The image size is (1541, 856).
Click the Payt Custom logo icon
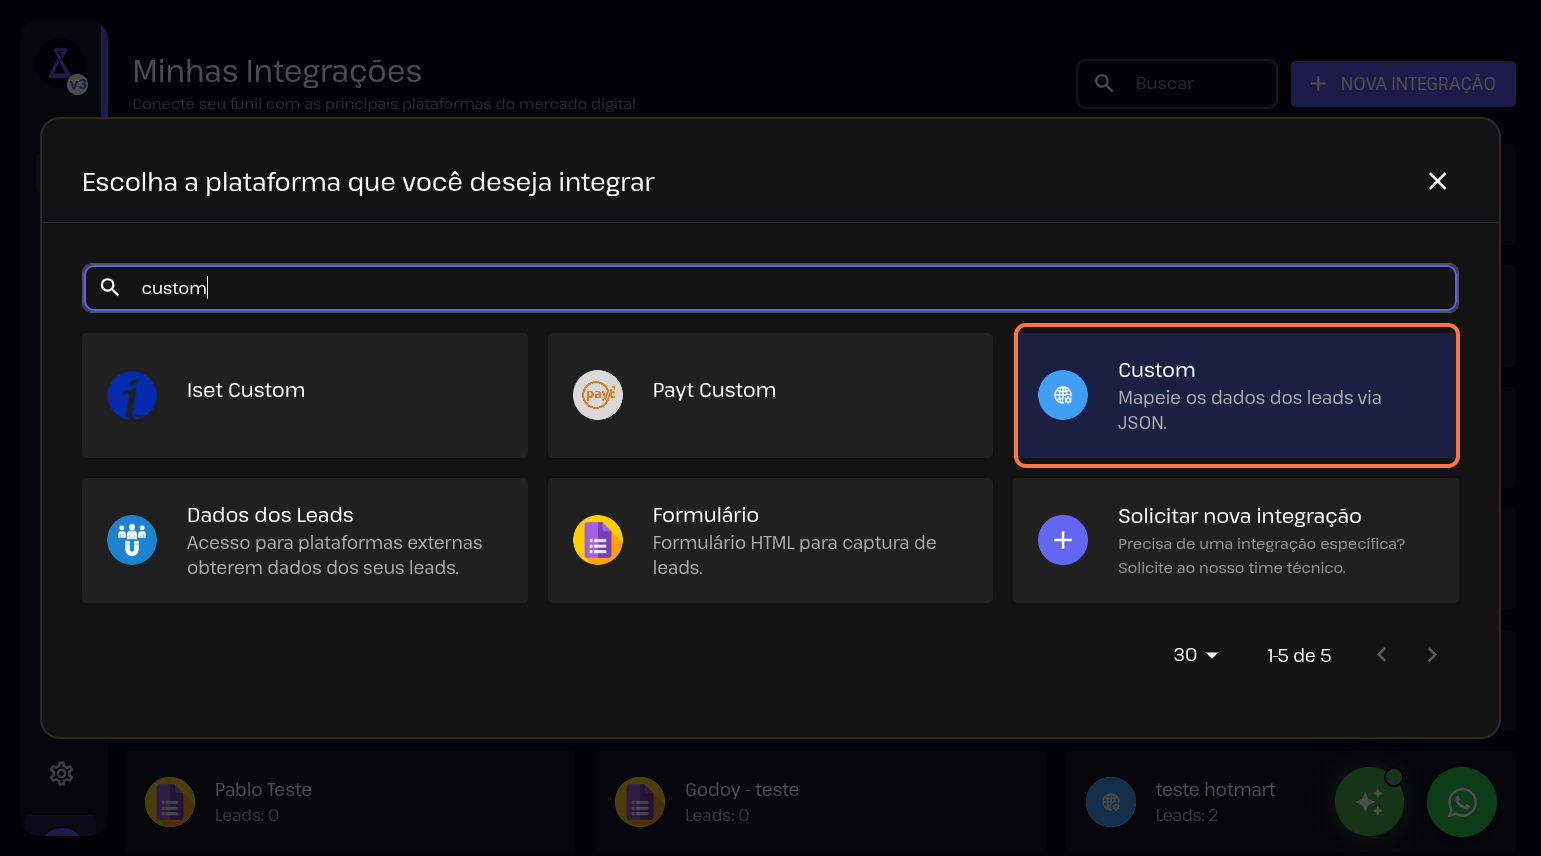tap(598, 395)
